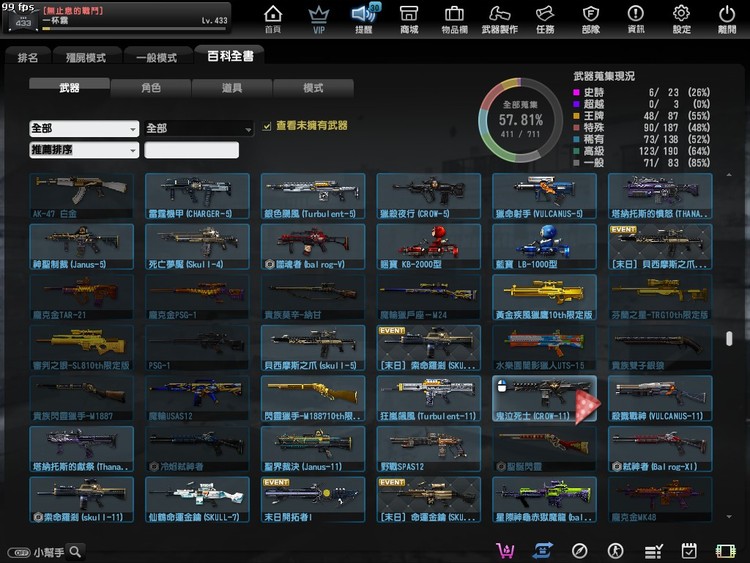Expand the second 全部 filter dropdown
The image size is (750, 563).
(198, 129)
